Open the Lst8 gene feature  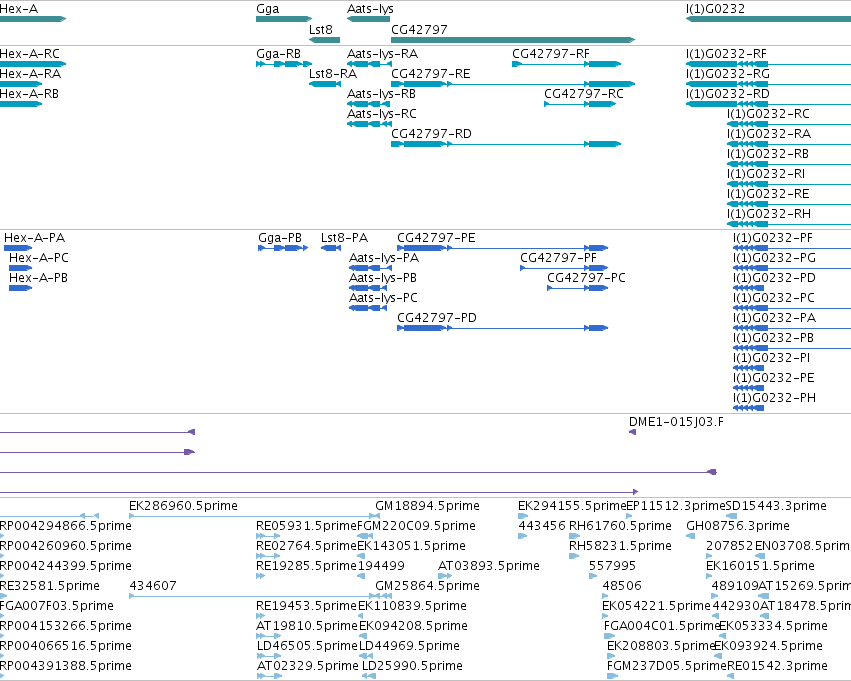[x=324, y=40]
